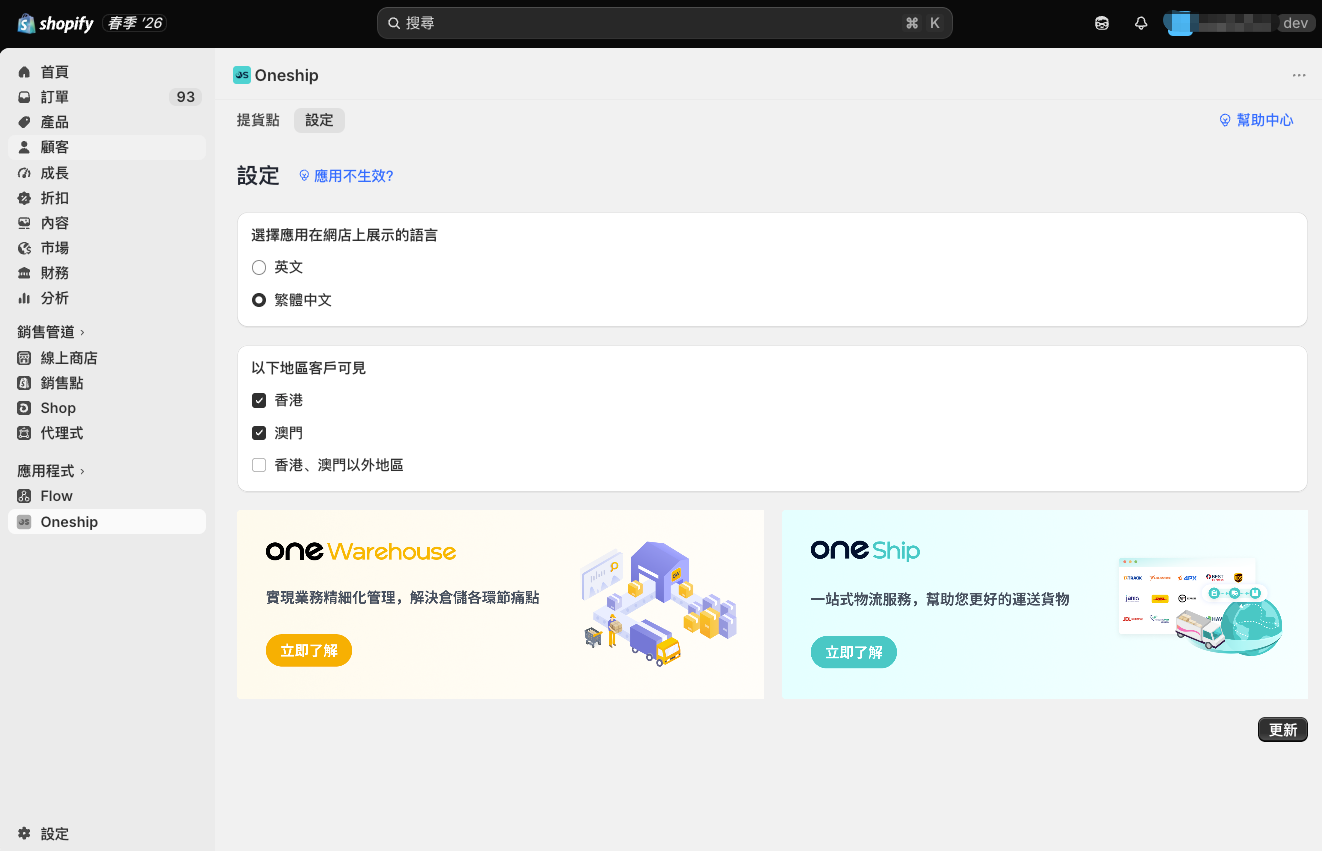Uncheck the 香港 region checkbox
This screenshot has width=1322, height=851.
(259, 400)
